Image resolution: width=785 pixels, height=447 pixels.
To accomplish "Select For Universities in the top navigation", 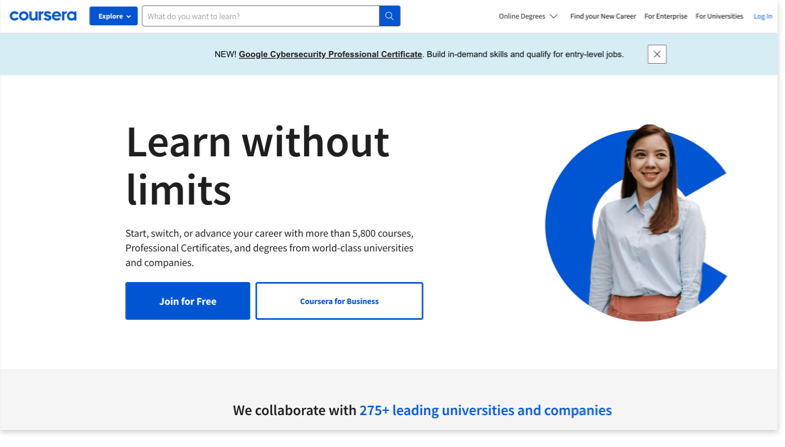I will point(719,16).
